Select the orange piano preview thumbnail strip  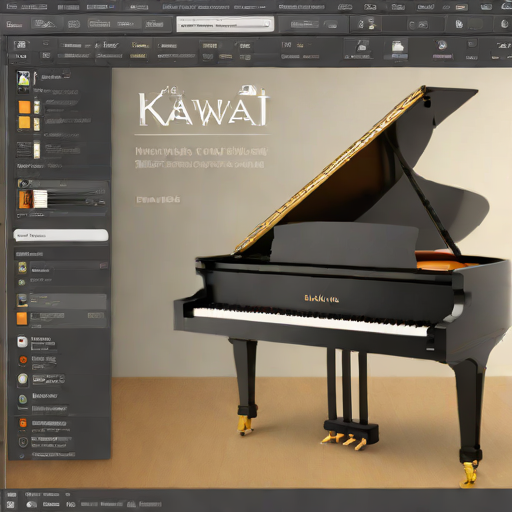point(33,199)
